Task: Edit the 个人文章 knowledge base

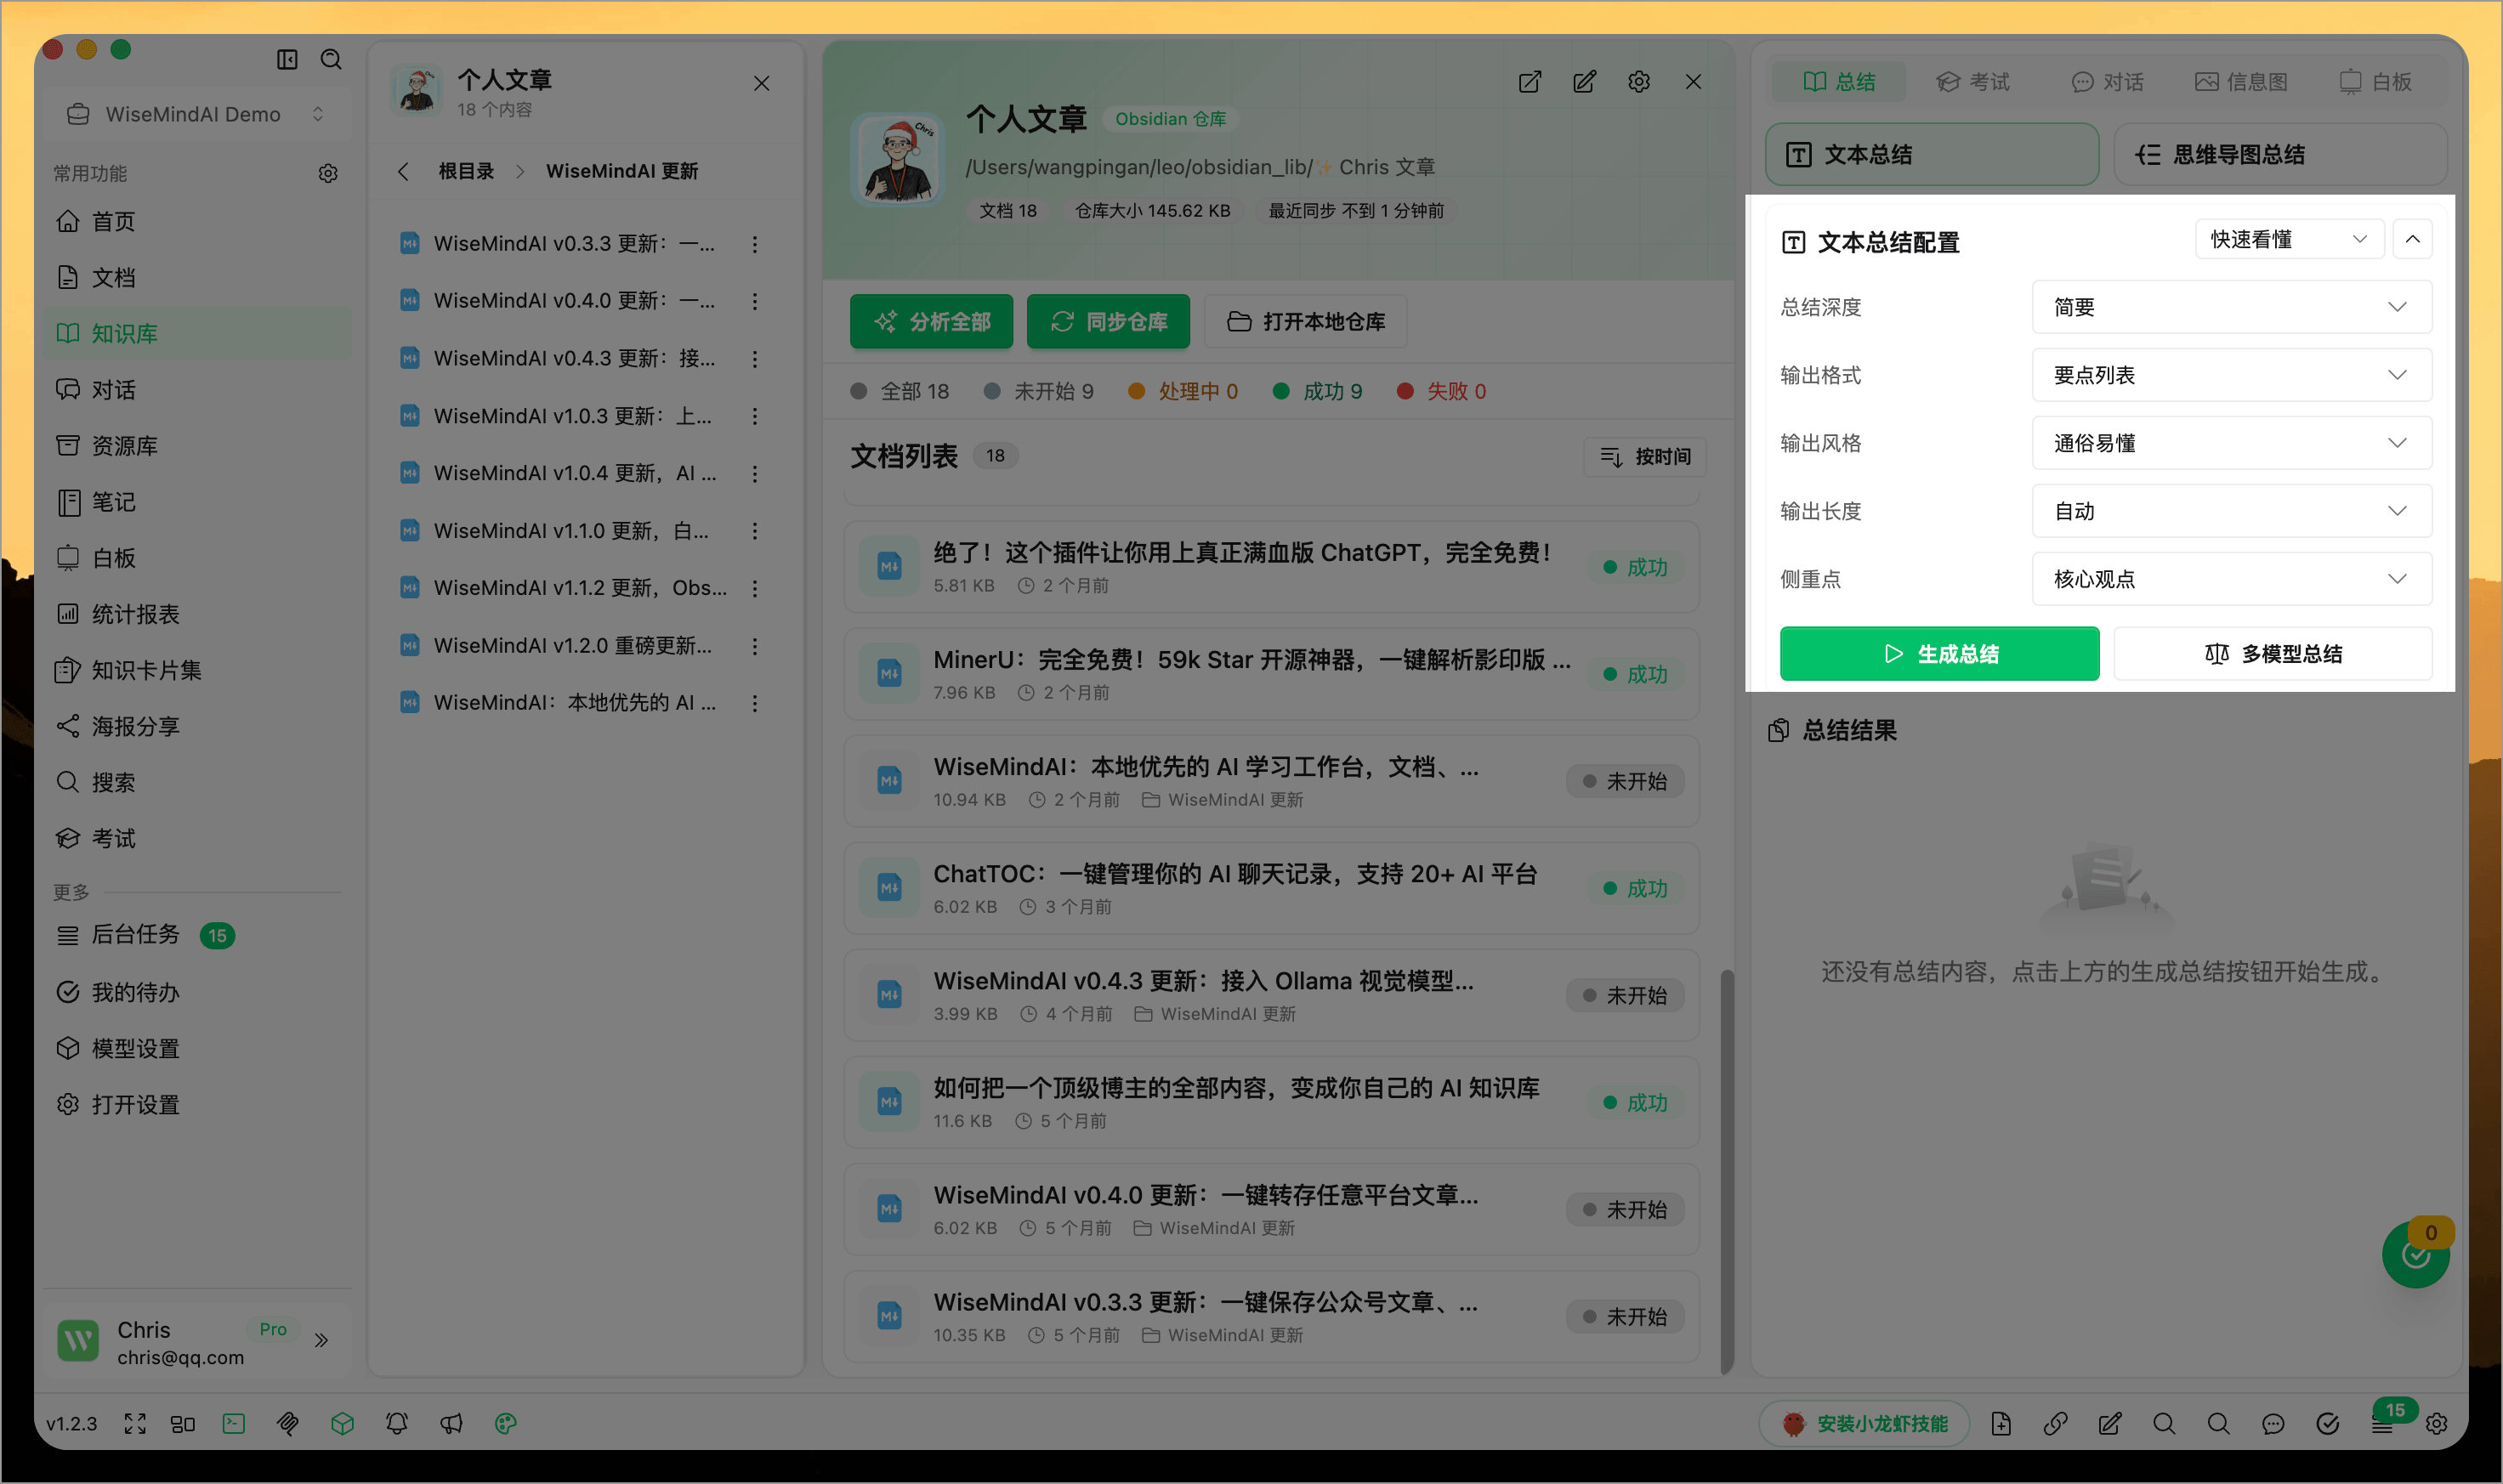Action: pos(1584,82)
